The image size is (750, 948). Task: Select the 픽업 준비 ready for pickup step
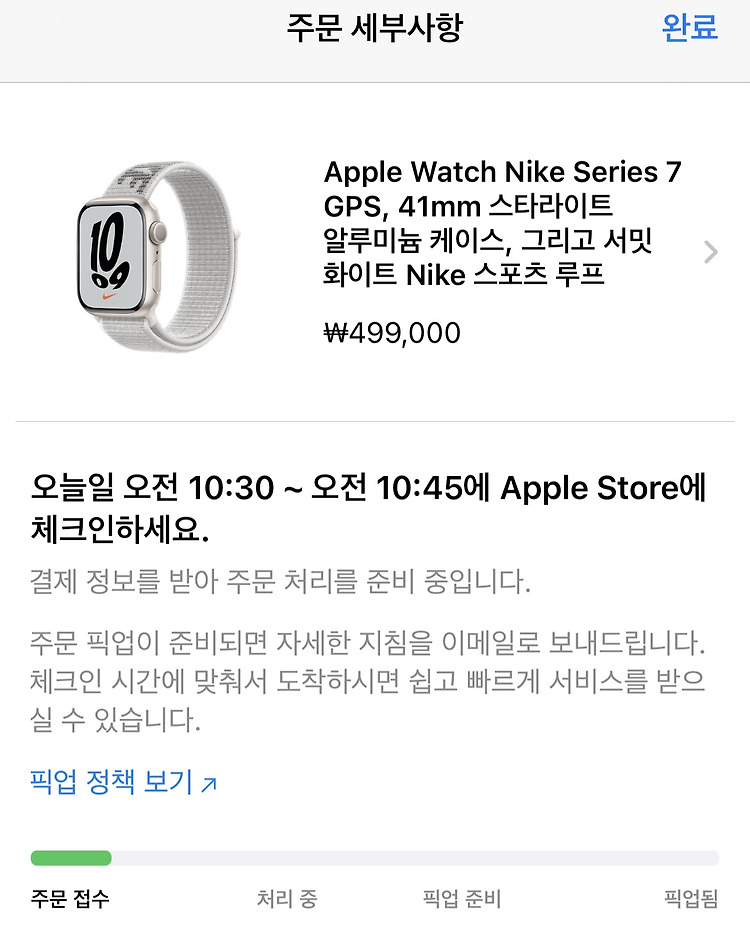point(462,899)
